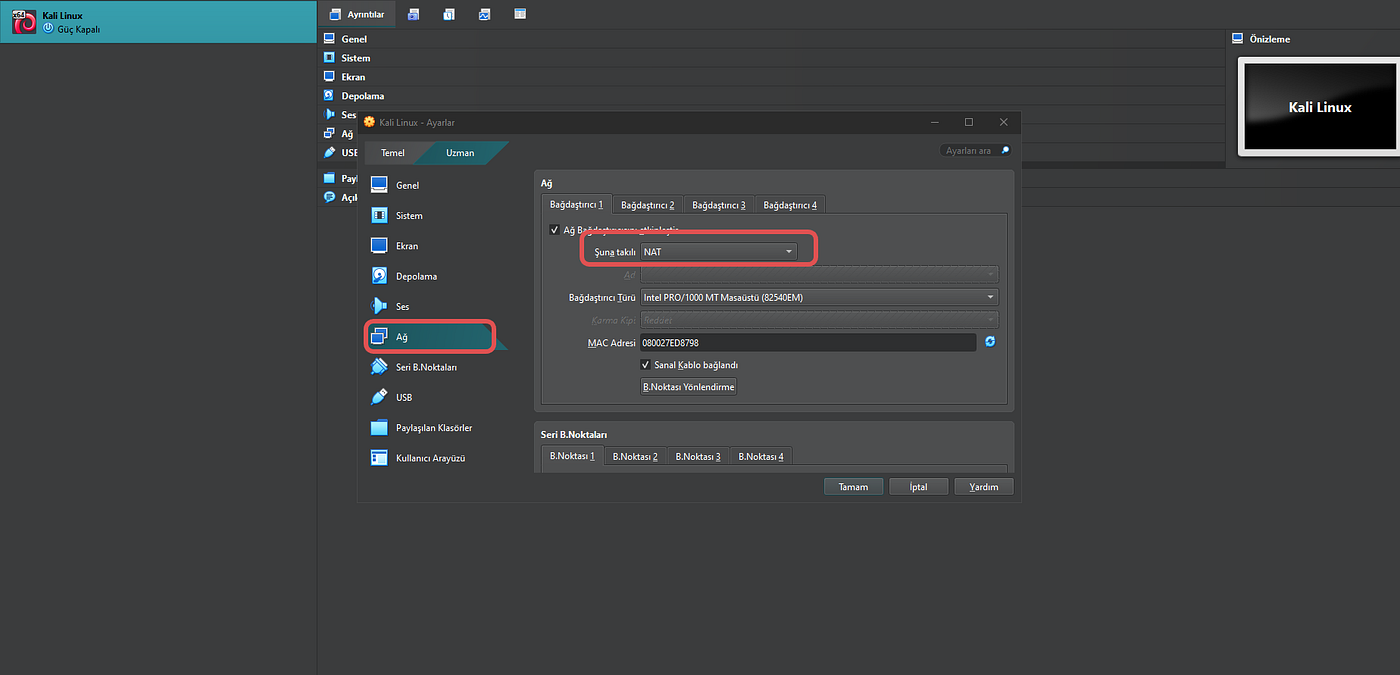Image resolution: width=1400 pixels, height=675 pixels.
Task: Regenerate MAC address with the refresh icon
Action: (990, 342)
